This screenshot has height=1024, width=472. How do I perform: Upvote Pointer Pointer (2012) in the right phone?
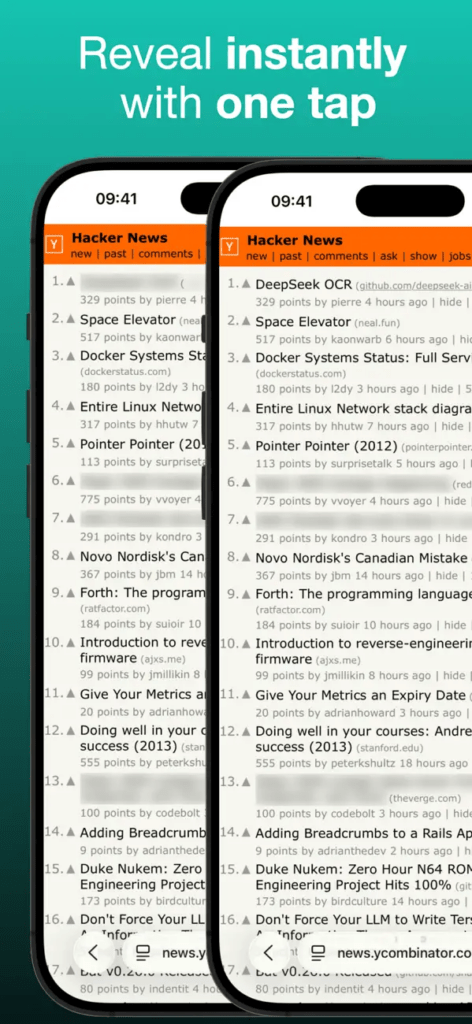246,445
